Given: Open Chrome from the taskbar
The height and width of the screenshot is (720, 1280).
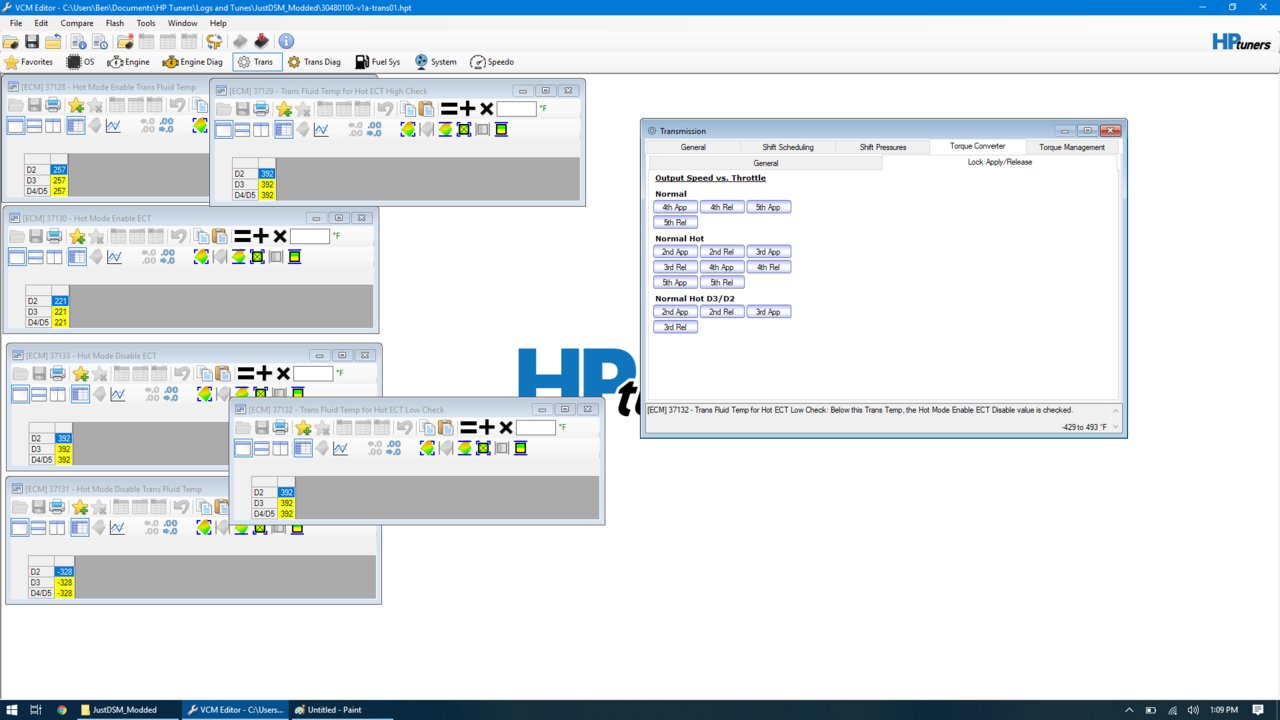Looking at the screenshot, I should 61,710.
